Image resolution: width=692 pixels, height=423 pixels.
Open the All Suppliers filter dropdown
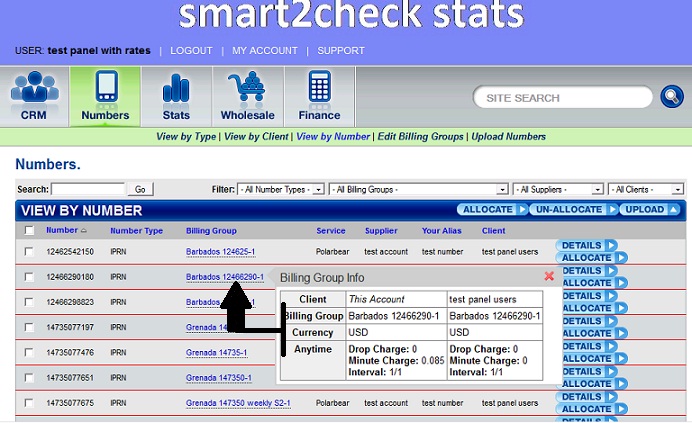(x=558, y=189)
